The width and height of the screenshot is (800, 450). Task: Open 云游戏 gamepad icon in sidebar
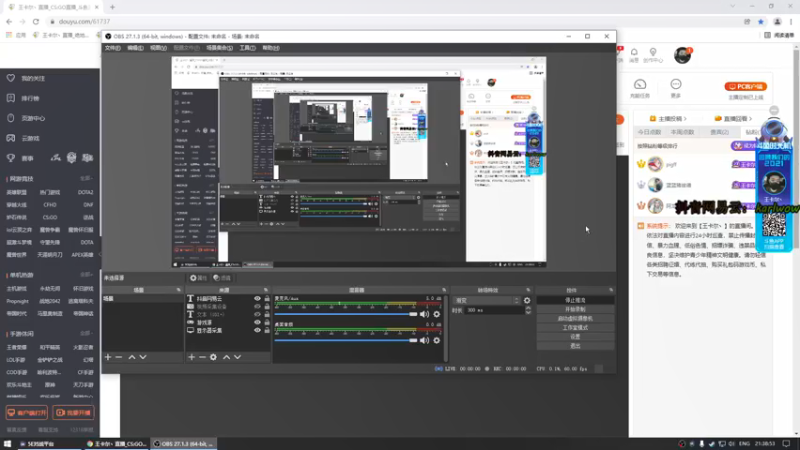pyautogui.click(x=11, y=138)
